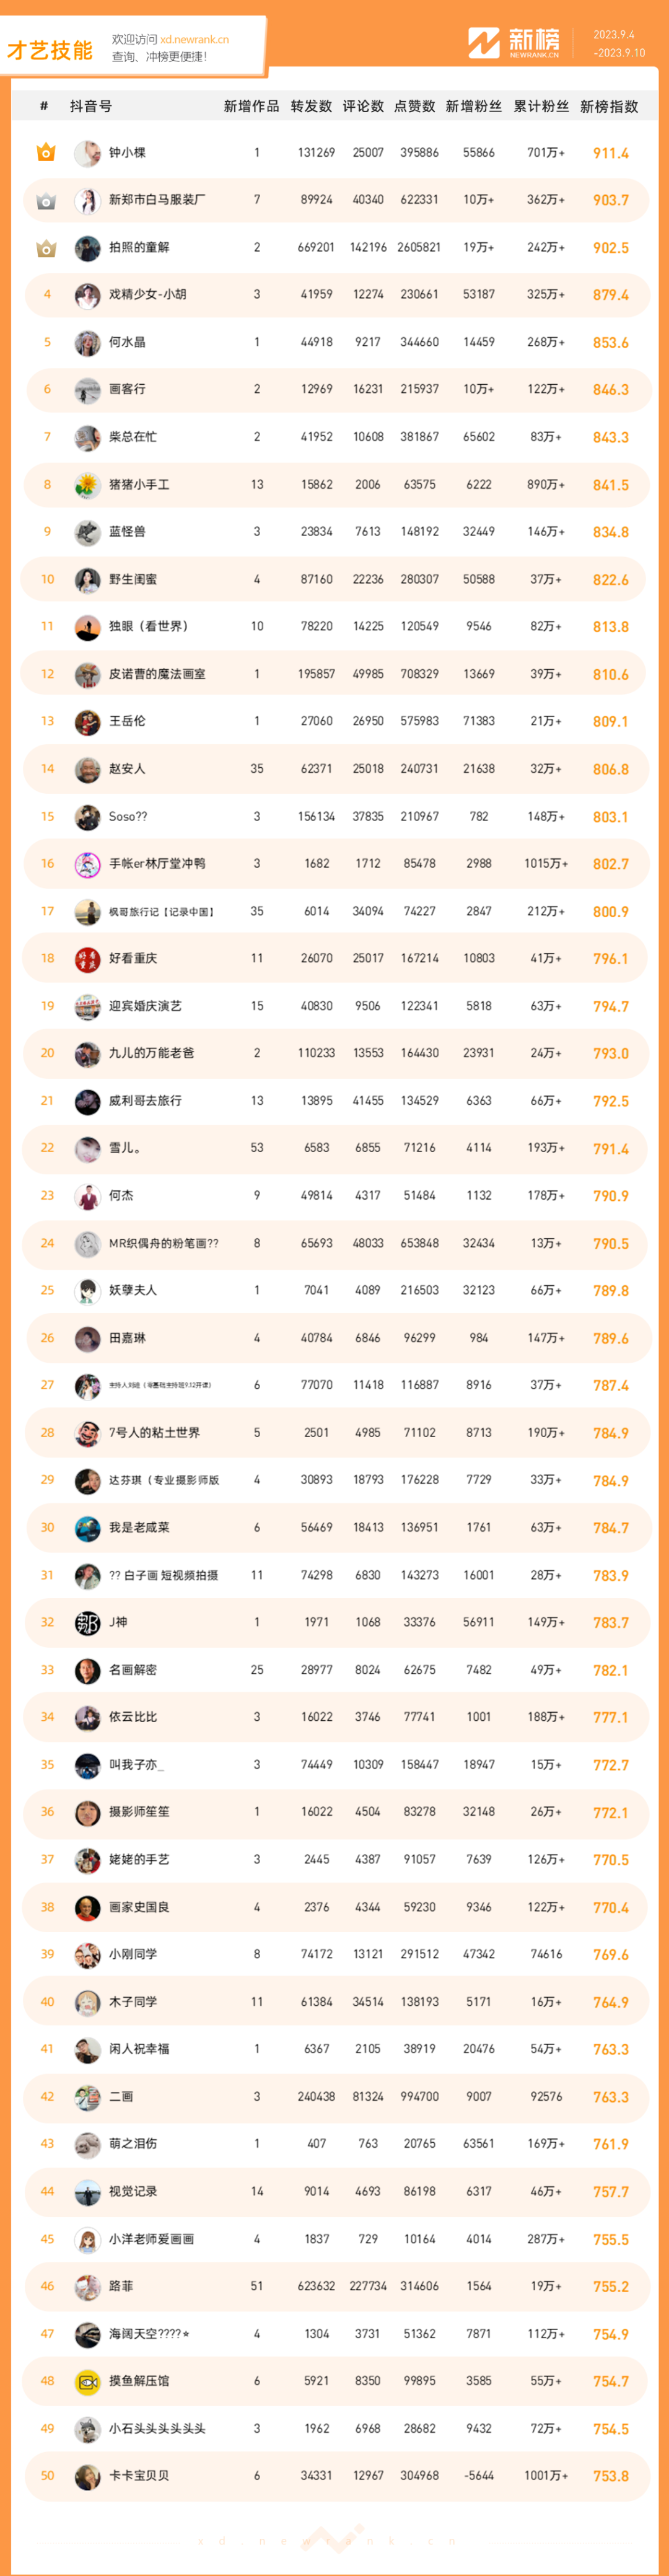Click the gold crown rank-one icon
This screenshot has height=2576, width=669.
coord(46,153)
